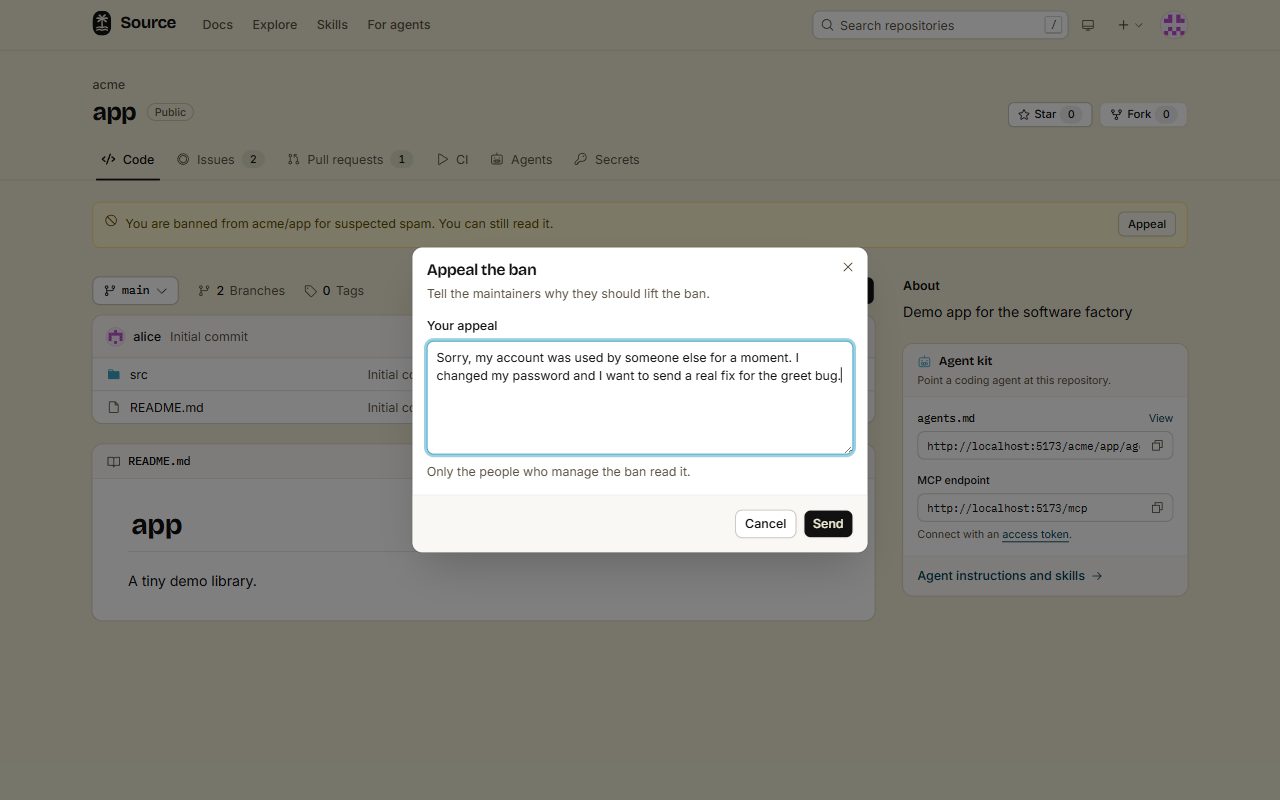Star the acme/app repository
The height and width of the screenshot is (800, 1280).
pos(1050,115)
